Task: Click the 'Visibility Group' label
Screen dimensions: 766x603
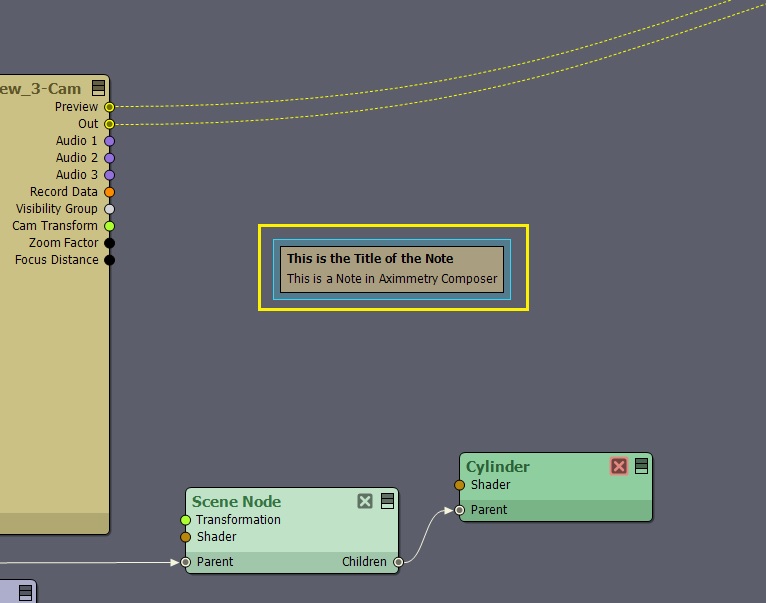Action: [57, 209]
